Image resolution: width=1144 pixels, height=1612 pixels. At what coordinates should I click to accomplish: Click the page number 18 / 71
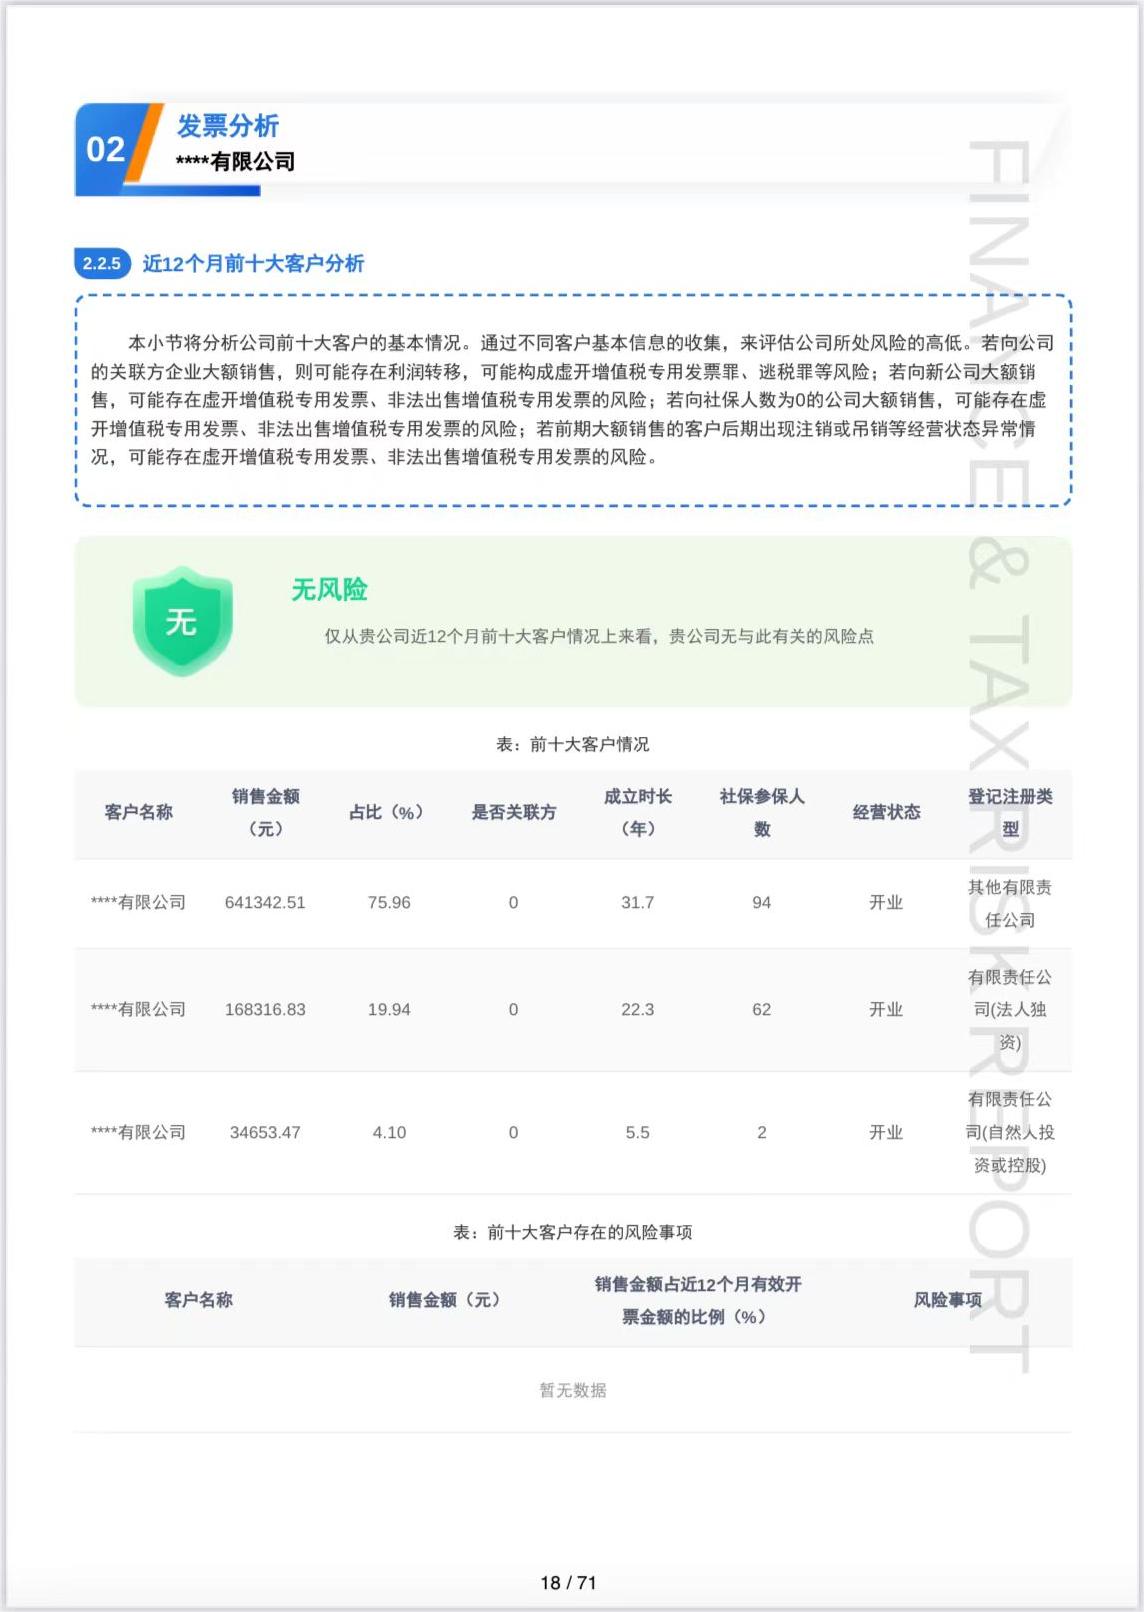[x=567, y=1583]
